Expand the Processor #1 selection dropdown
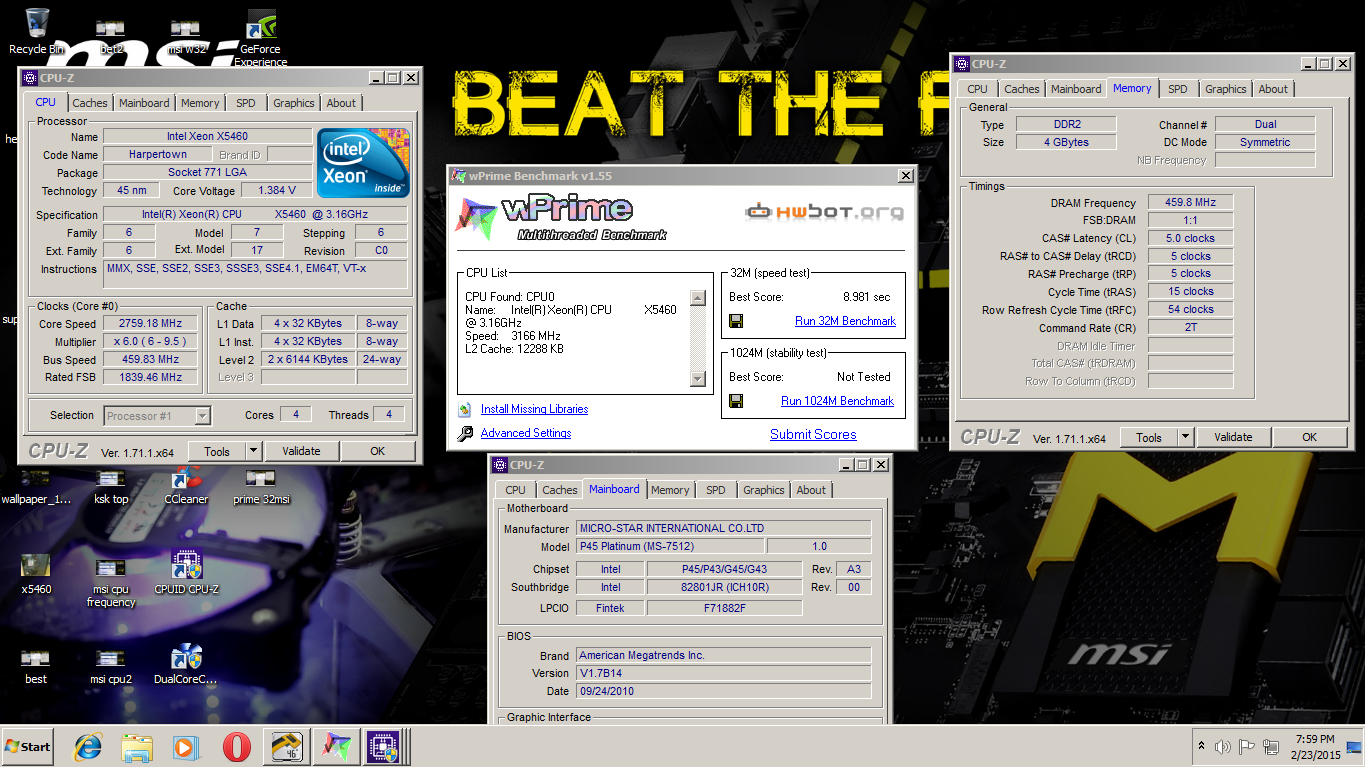The width and height of the screenshot is (1365, 767). (x=202, y=416)
